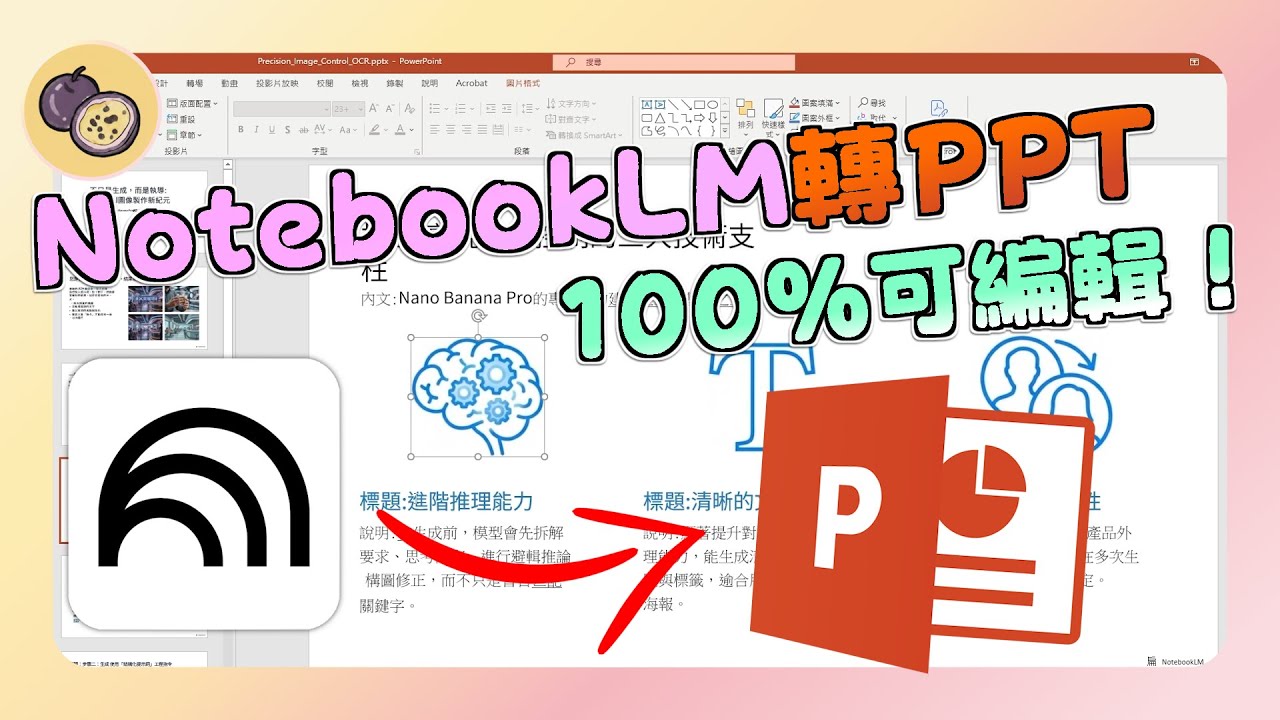Click the bullet list icon

coord(434,109)
